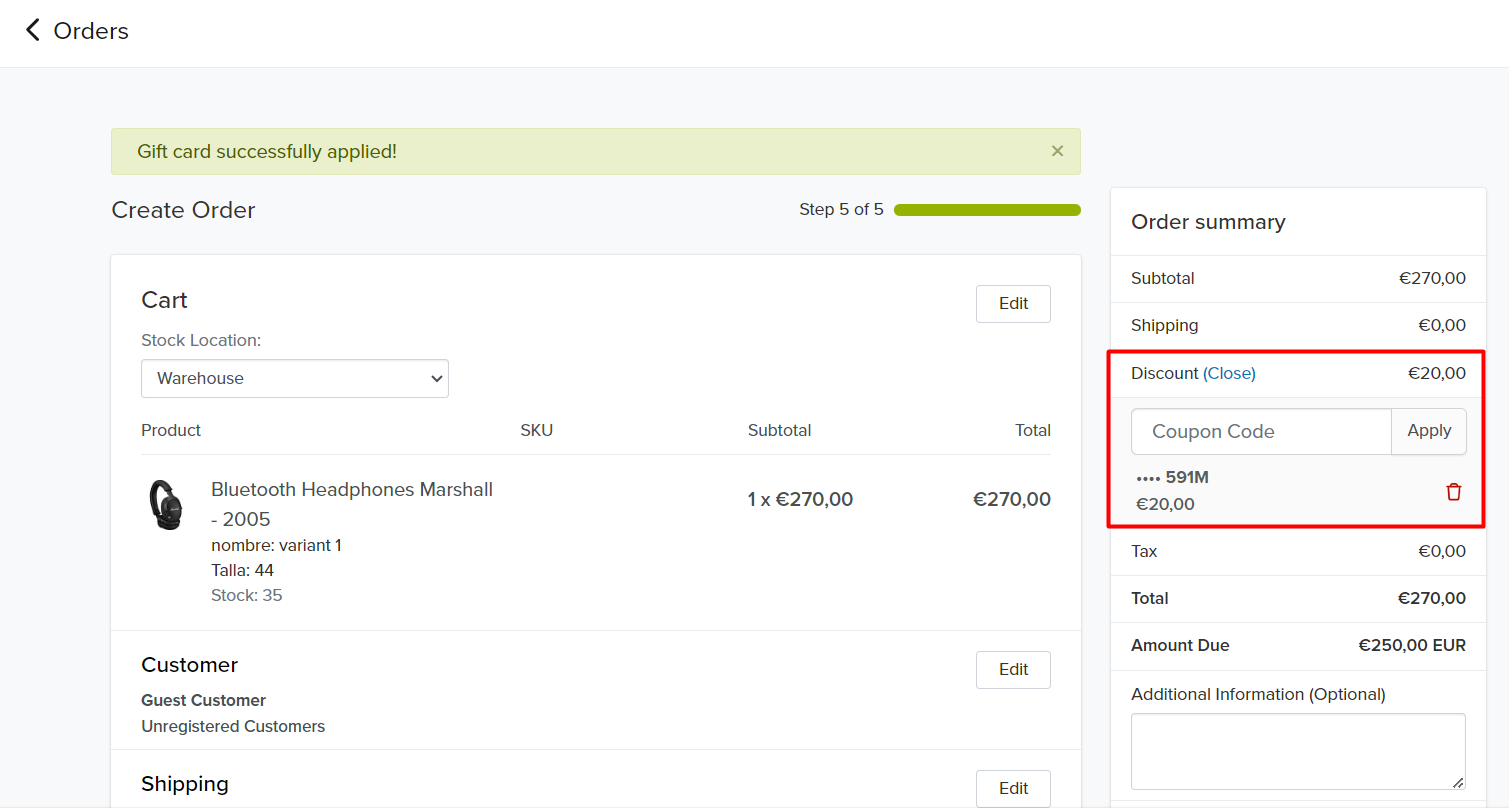Focus the Coupon Code input field
This screenshot has height=808, width=1509.
tap(1261, 432)
